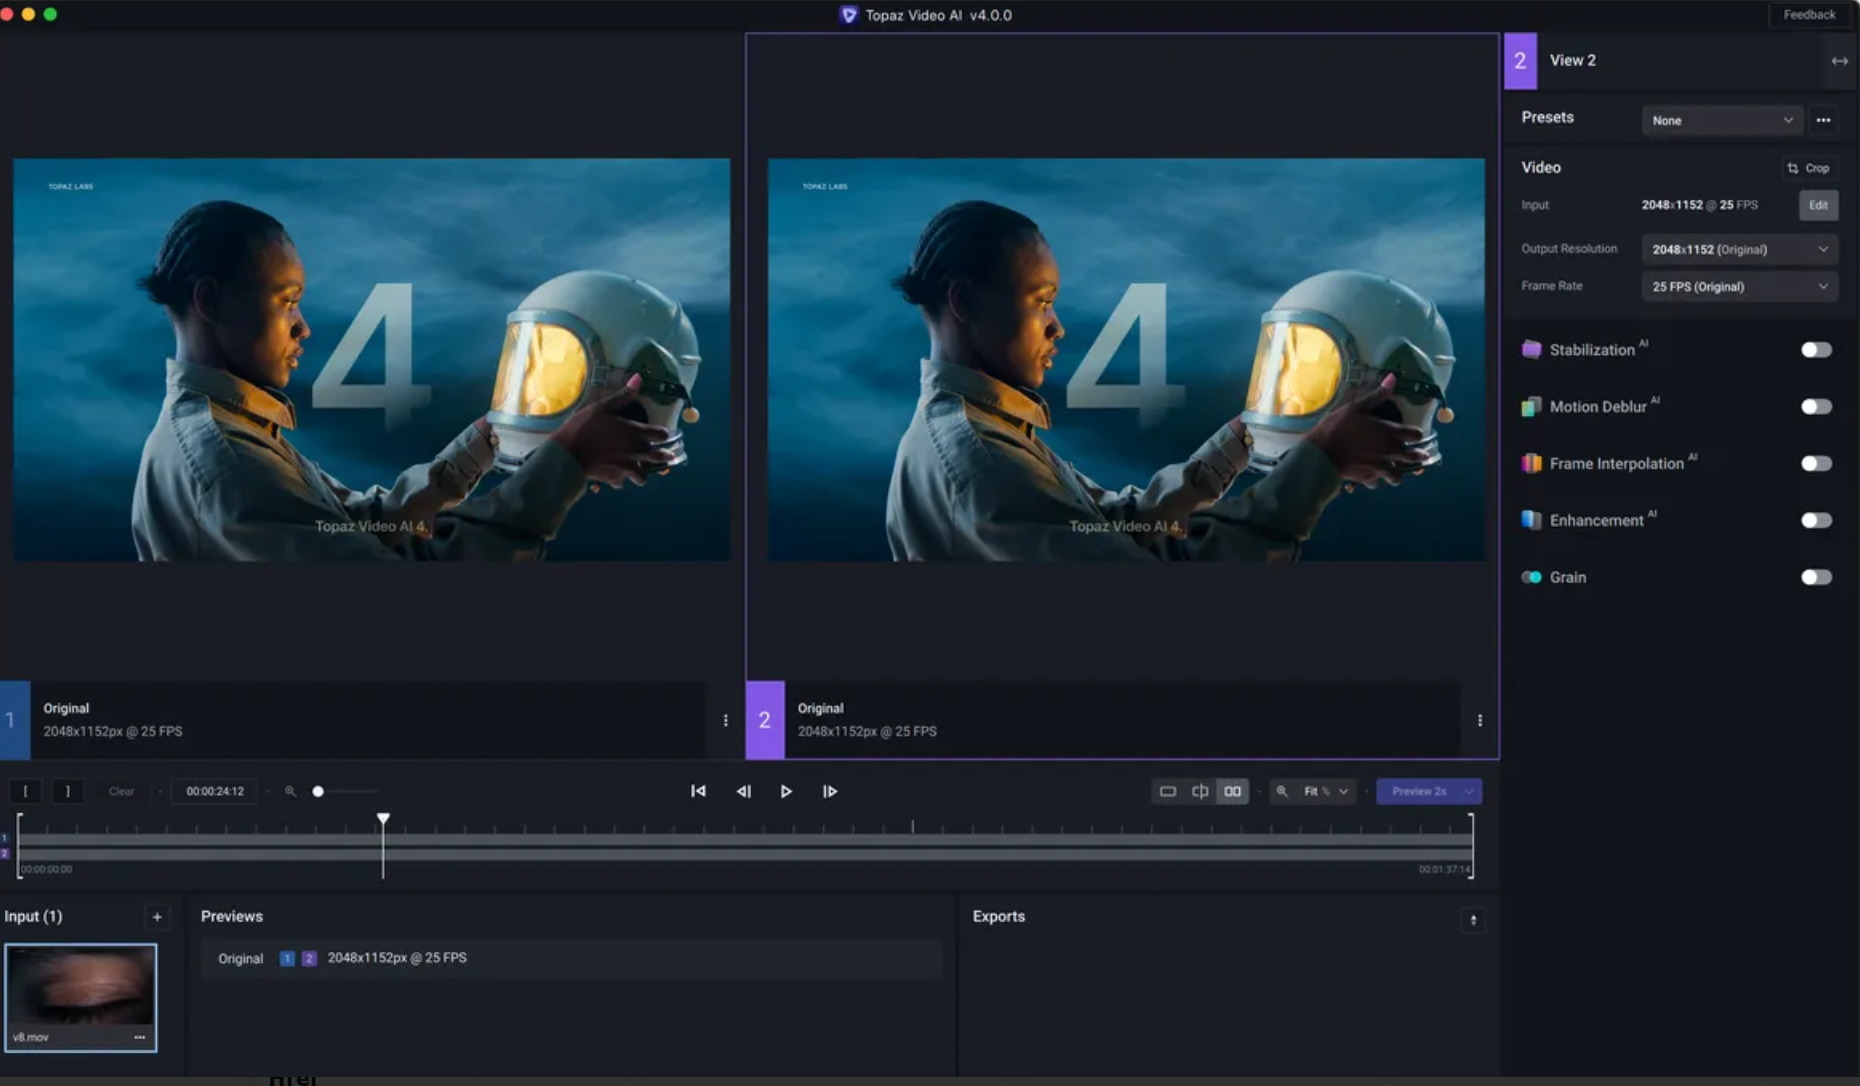
Task: Open the Presets dropdown showing None
Action: 1721,120
